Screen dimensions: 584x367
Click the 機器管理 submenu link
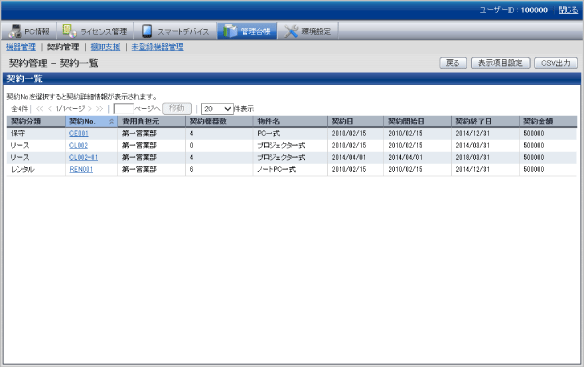coord(21,47)
